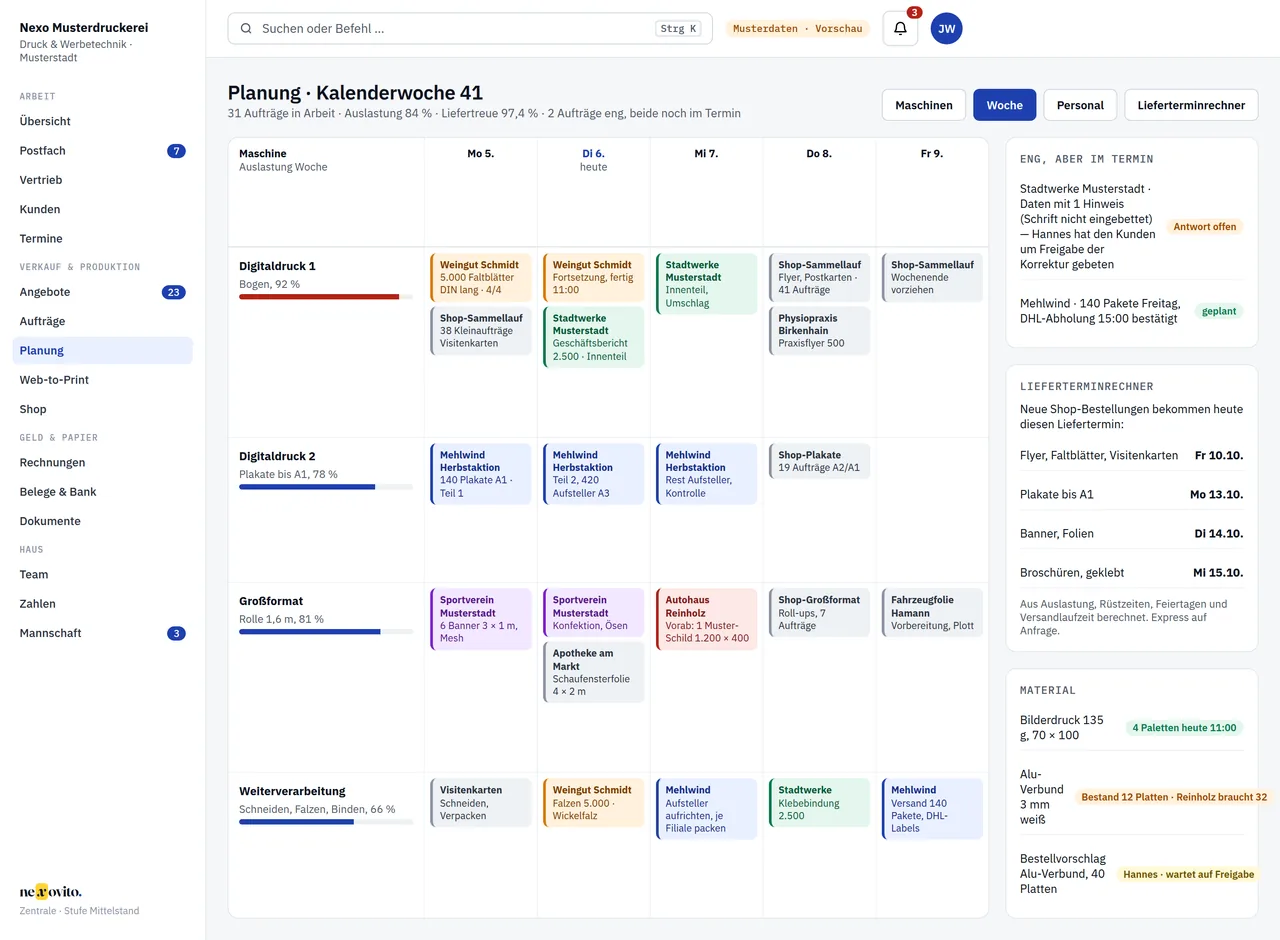Viewport: 1280px width, 940px height.
Task: Click the 'Weiterverarbeitung' machine row label
Action: (x=292, y=791)
